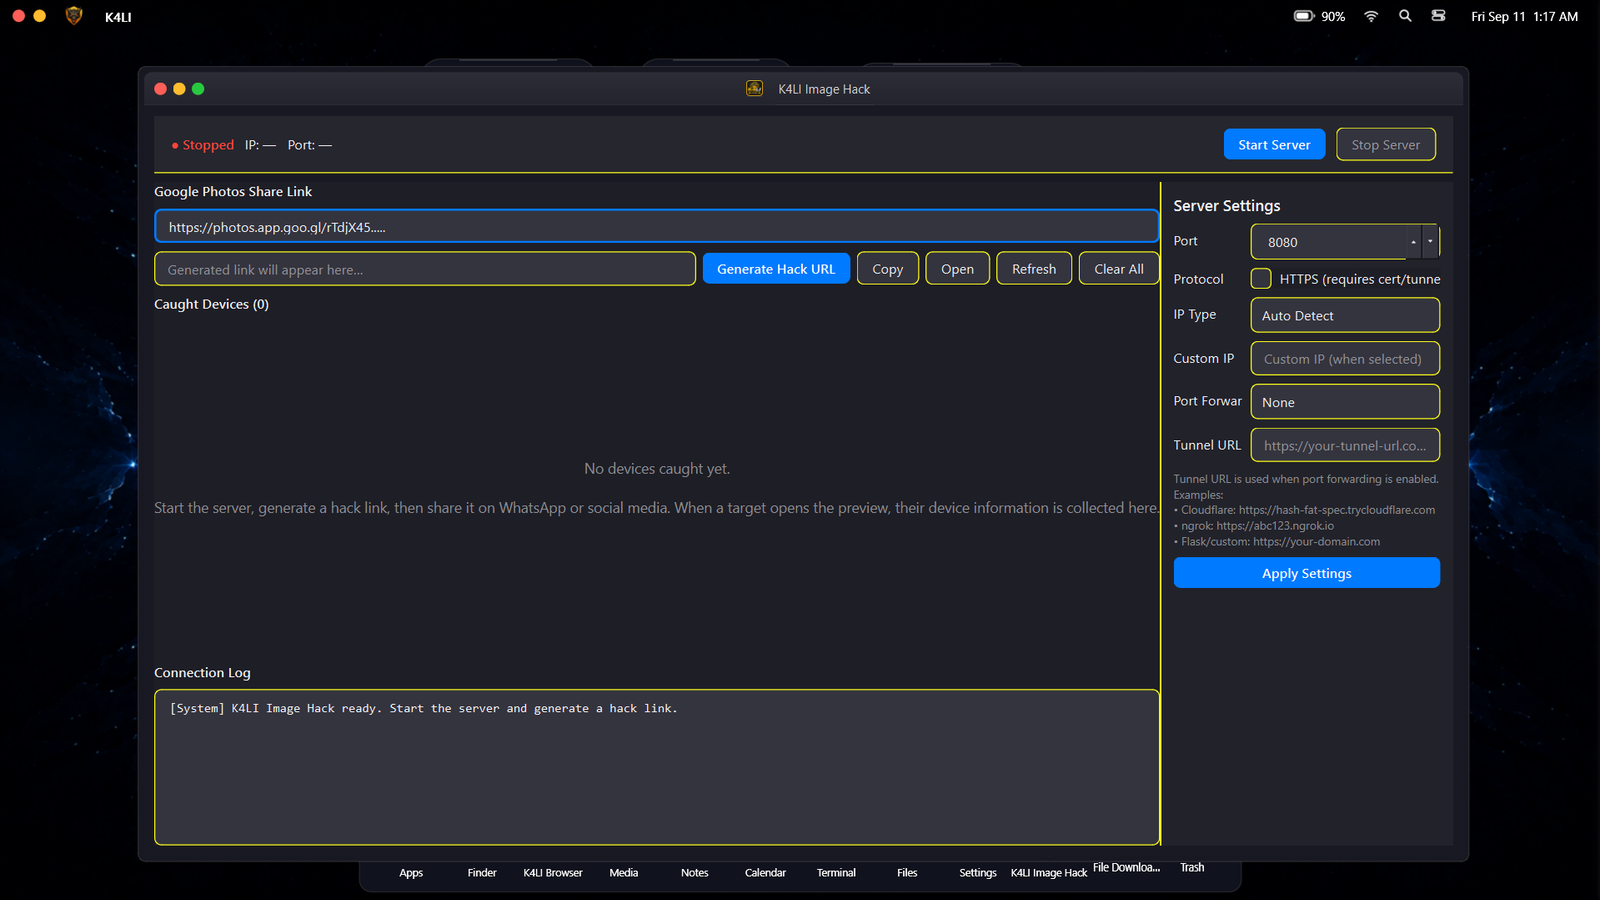This screenshot has width=1600, height=900.
Task: Click the app icon beside K4LI Image Hack title
Action: [x=755, y=88]
